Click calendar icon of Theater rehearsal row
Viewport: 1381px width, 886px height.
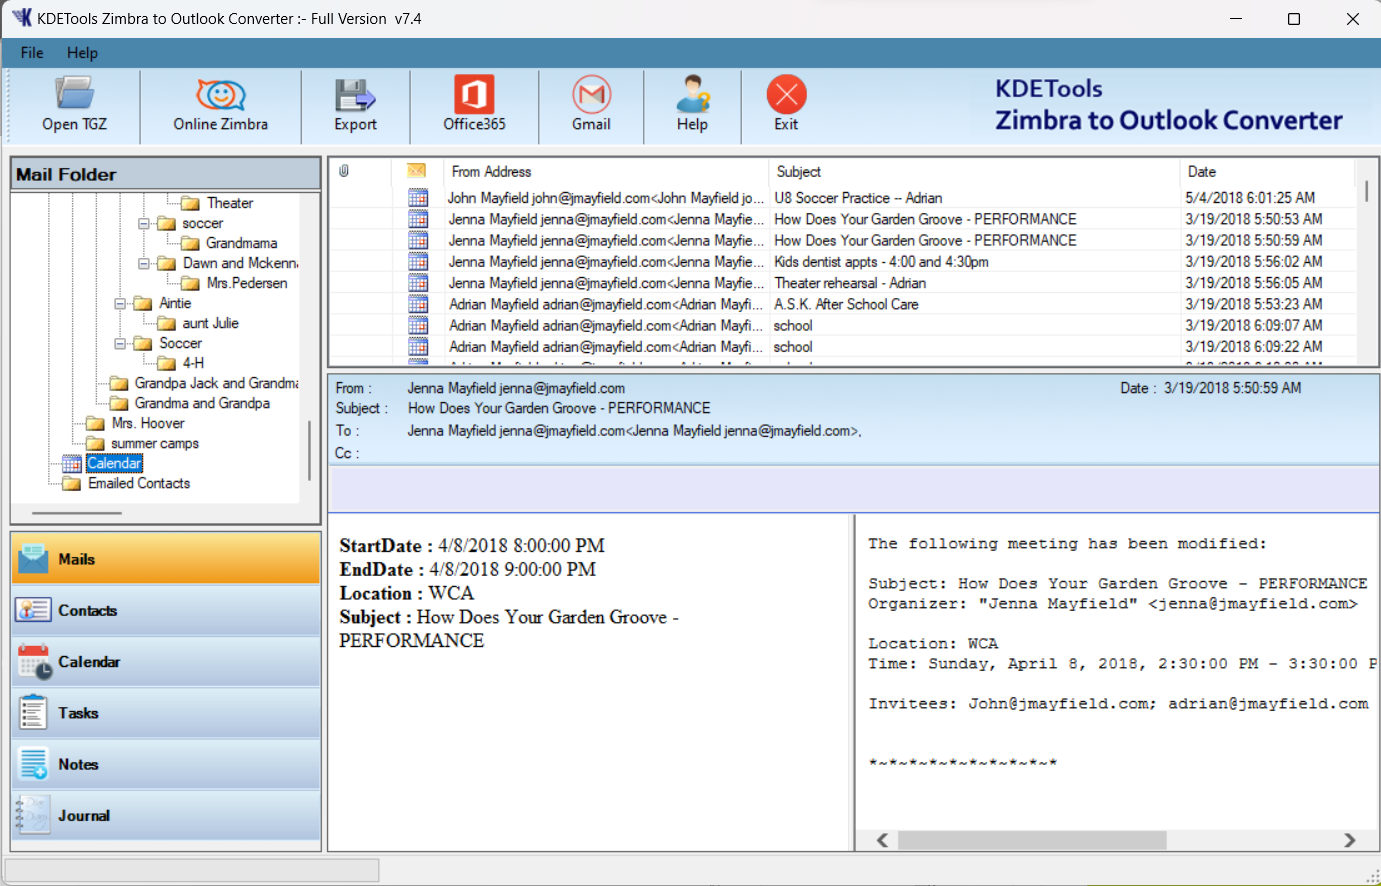418,283
